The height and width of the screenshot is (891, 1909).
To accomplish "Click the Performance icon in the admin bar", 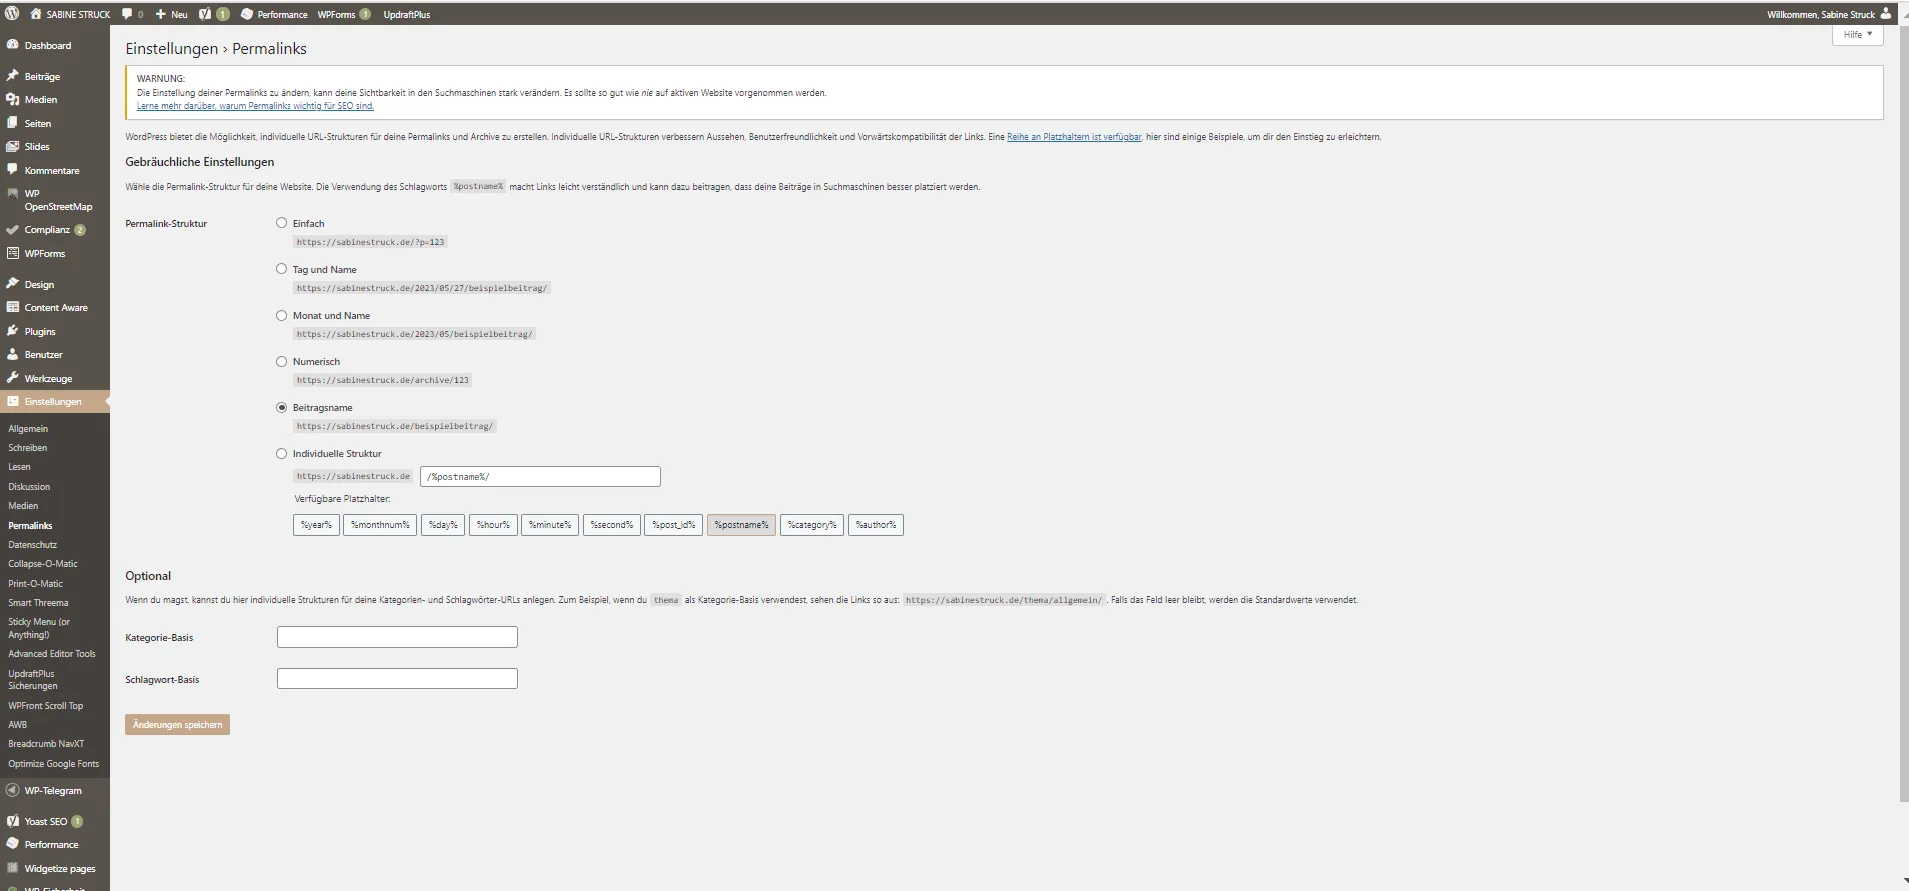I will point(247,14).
